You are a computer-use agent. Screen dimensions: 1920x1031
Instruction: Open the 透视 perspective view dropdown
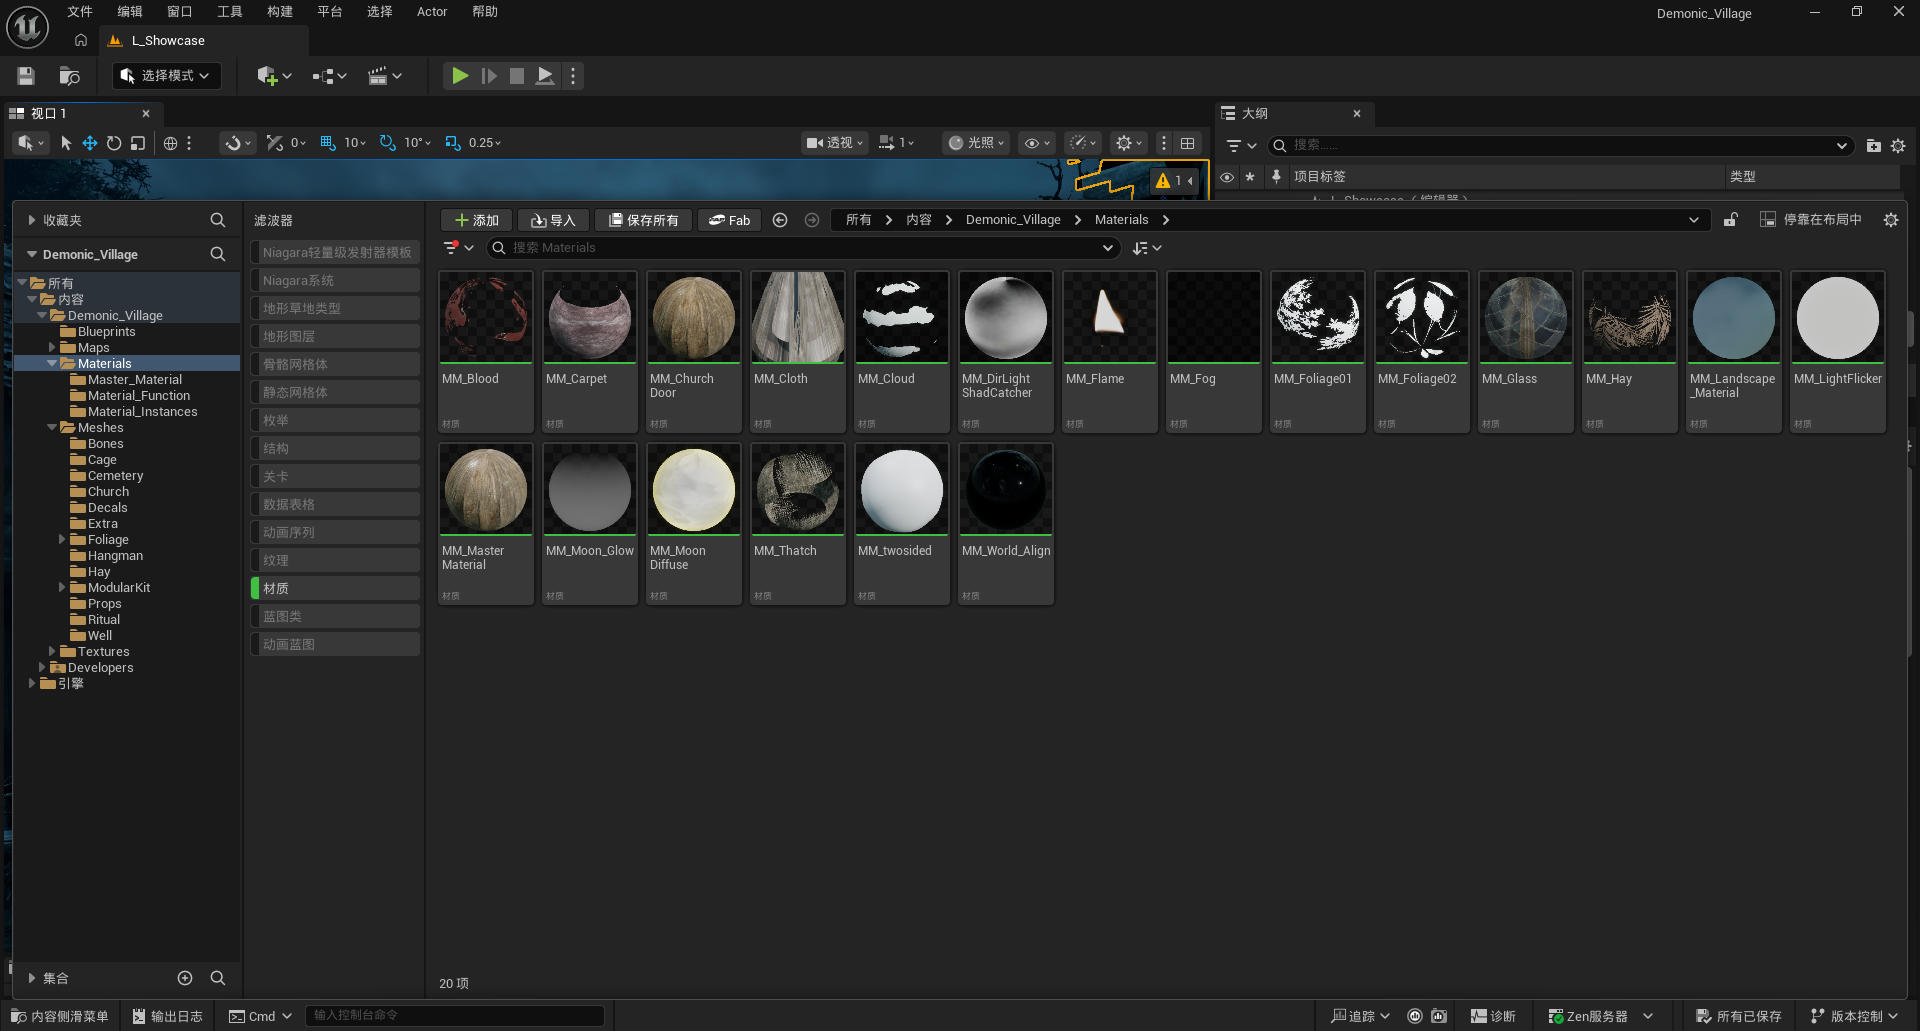pos(835,143)
